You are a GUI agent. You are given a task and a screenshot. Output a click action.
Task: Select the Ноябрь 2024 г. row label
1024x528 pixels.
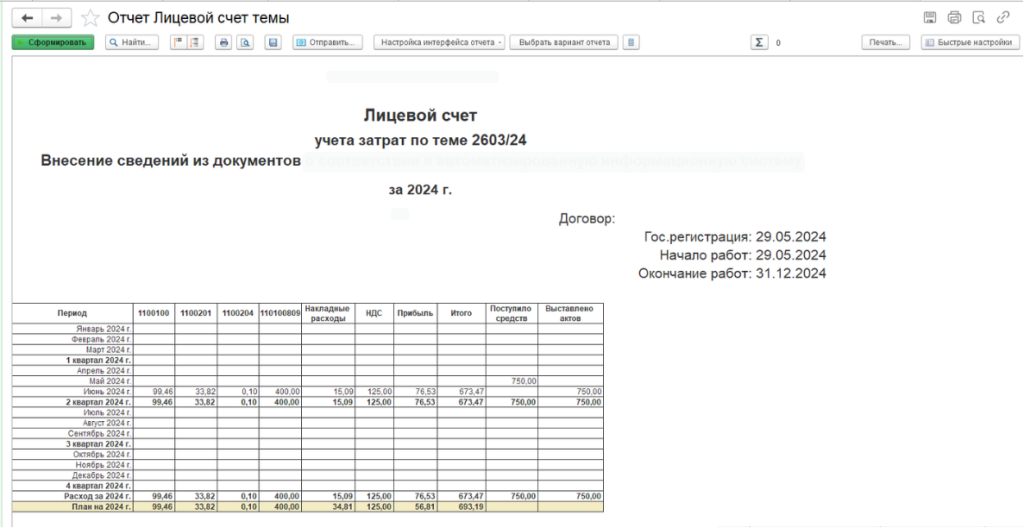(72, 465)
